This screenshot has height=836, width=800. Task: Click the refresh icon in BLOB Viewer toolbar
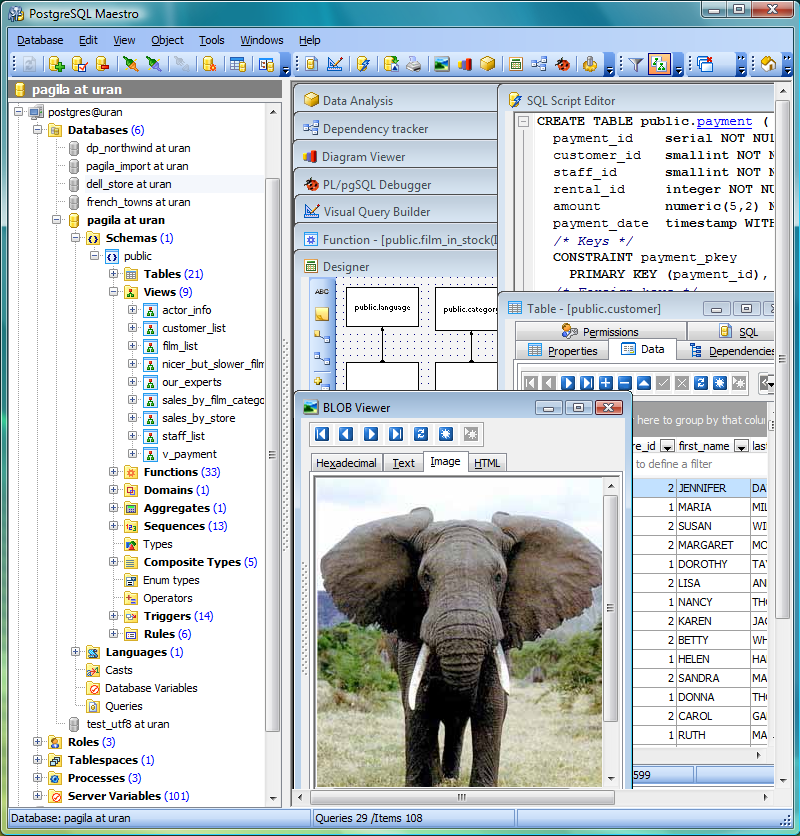click(421, 434)
